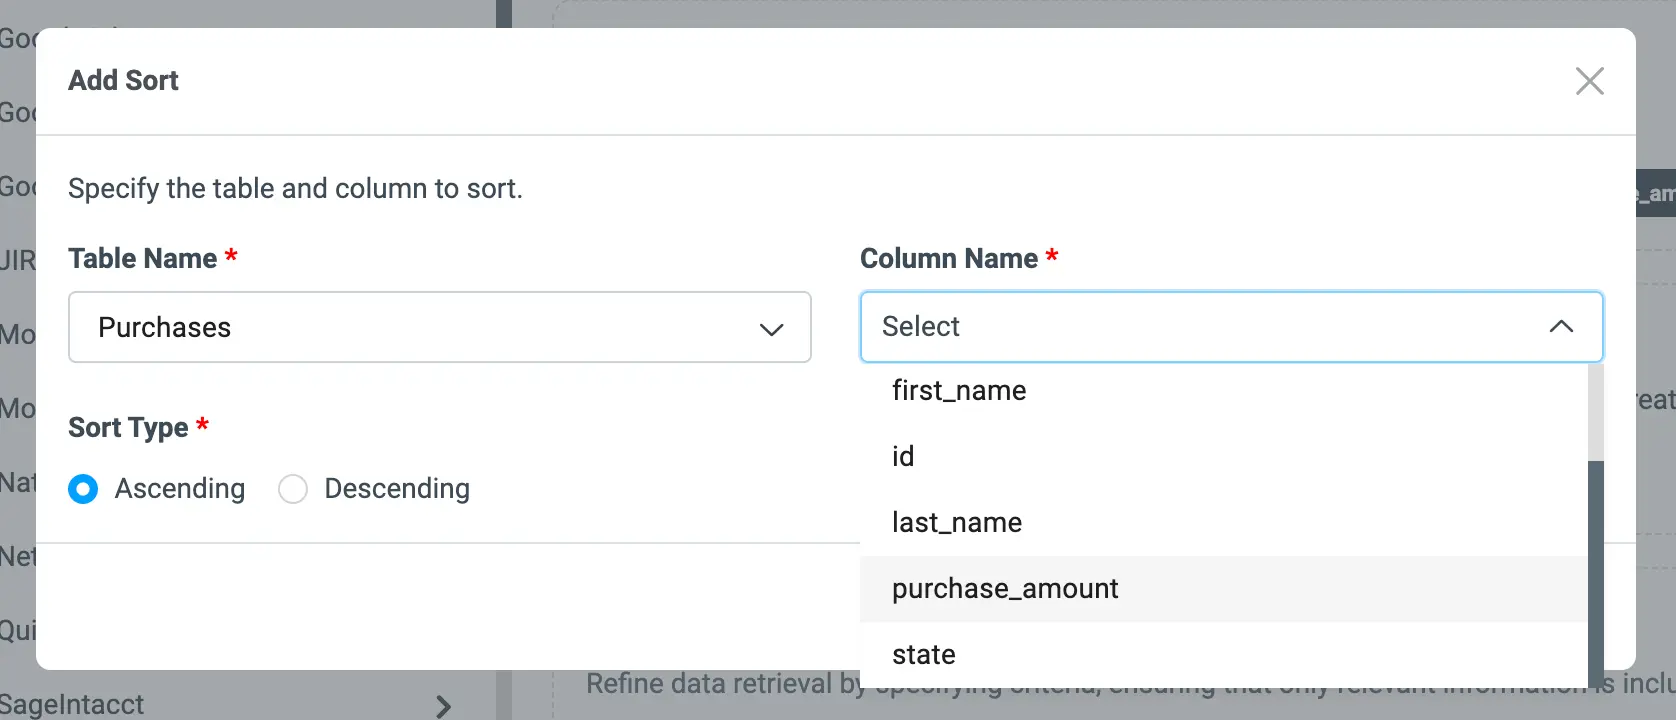Choose id from the column list

[903, 457]
